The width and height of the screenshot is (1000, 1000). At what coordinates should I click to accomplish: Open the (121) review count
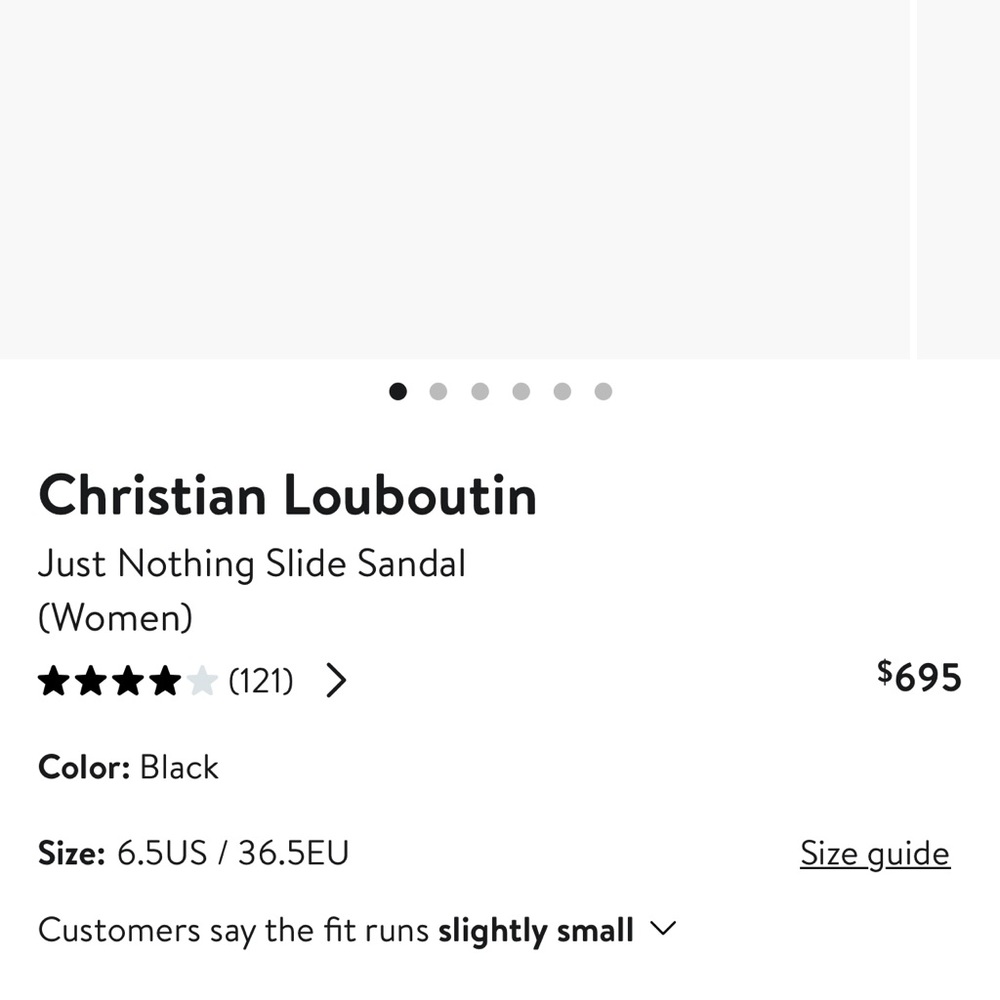(x=261, y=680)
